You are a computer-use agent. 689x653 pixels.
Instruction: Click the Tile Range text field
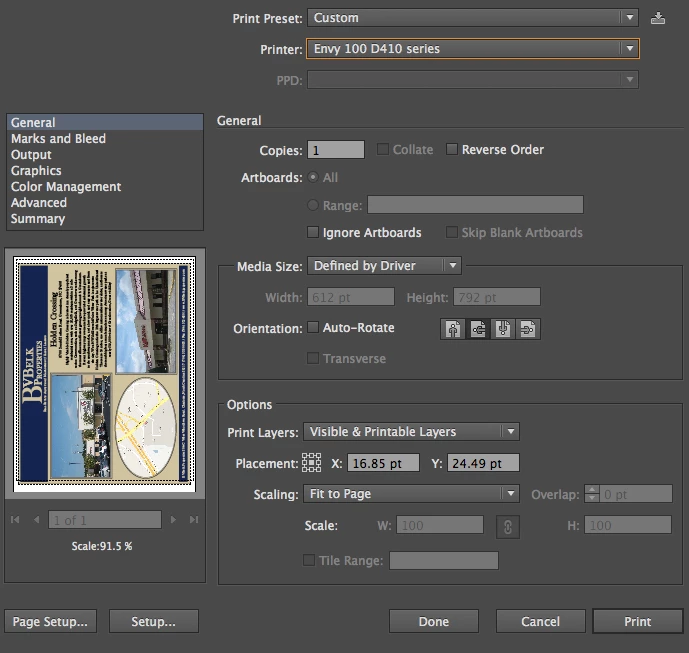click(444, 560)
